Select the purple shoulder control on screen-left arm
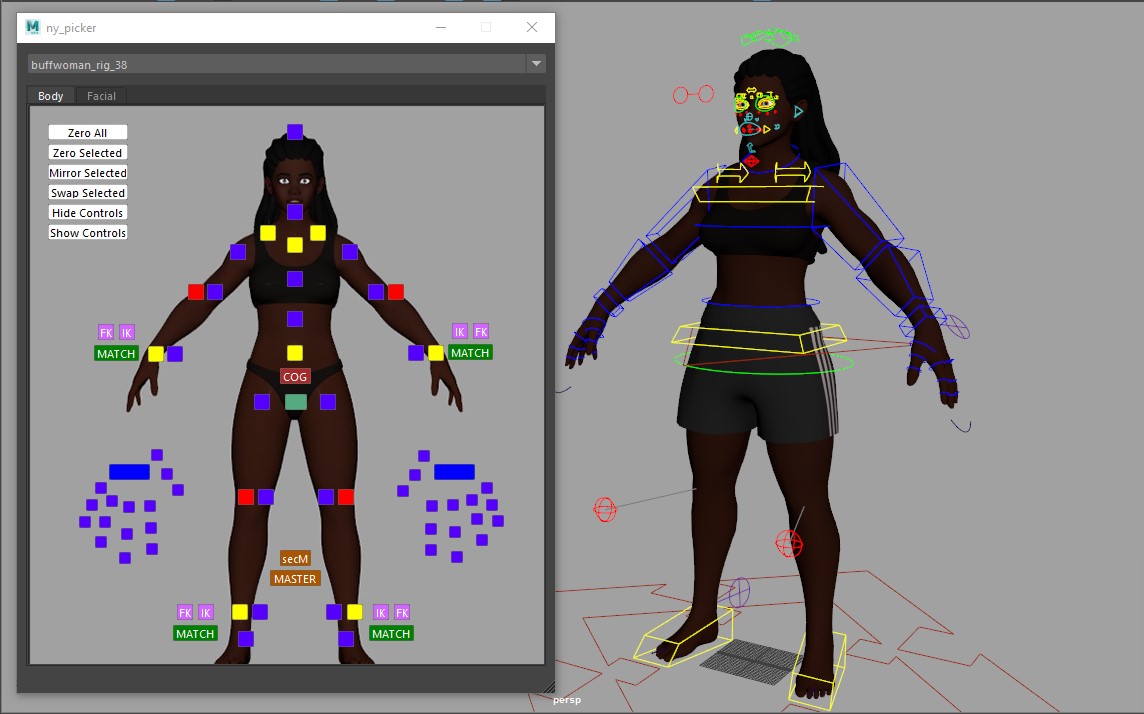The width and height of the screenshot is (1144, 714). pyautogui.click(x=238, y=252)
